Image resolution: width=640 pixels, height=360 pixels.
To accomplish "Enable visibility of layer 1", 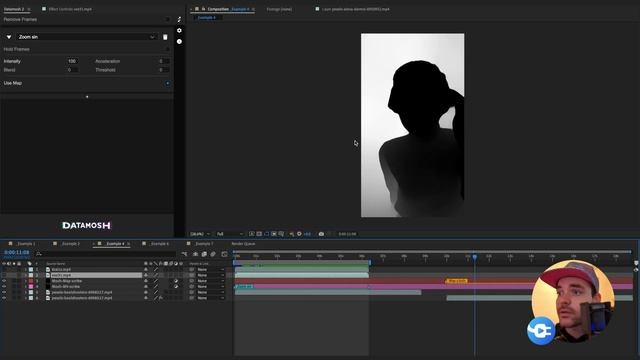I will 4,270.
